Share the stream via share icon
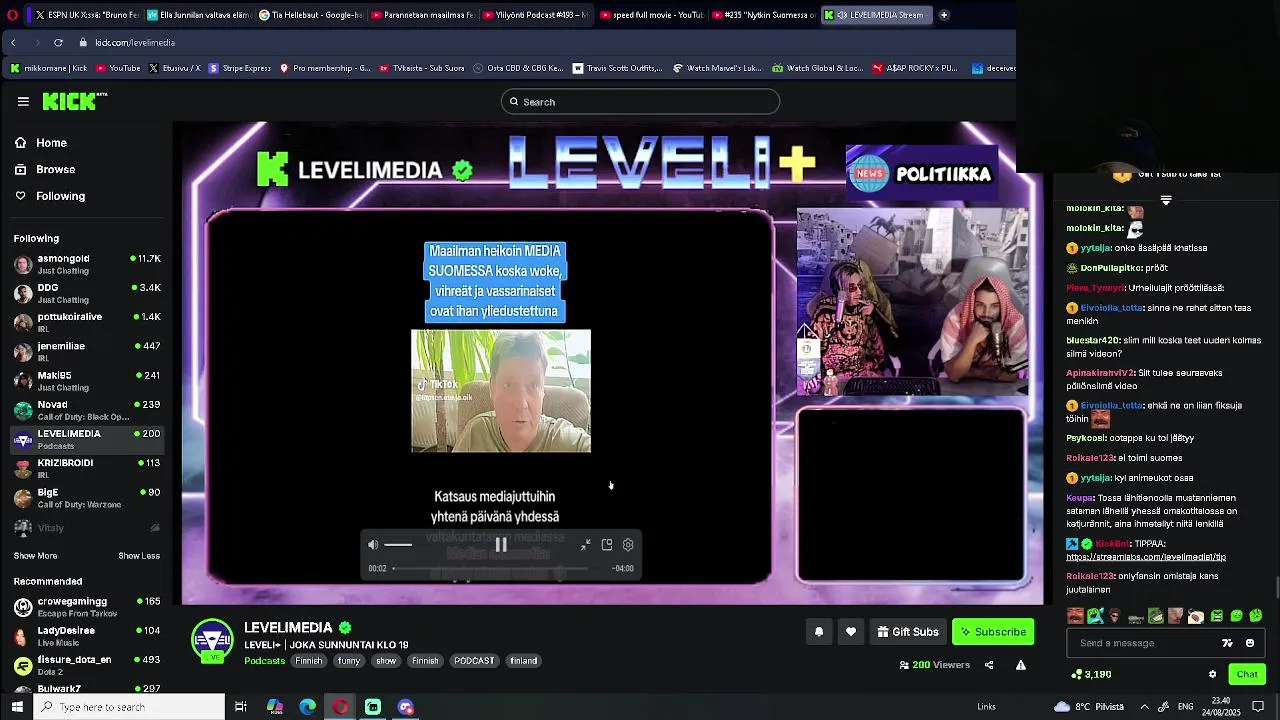This screenshot has width=1280, height=720. pyautogui.click(x=989, y=665)
